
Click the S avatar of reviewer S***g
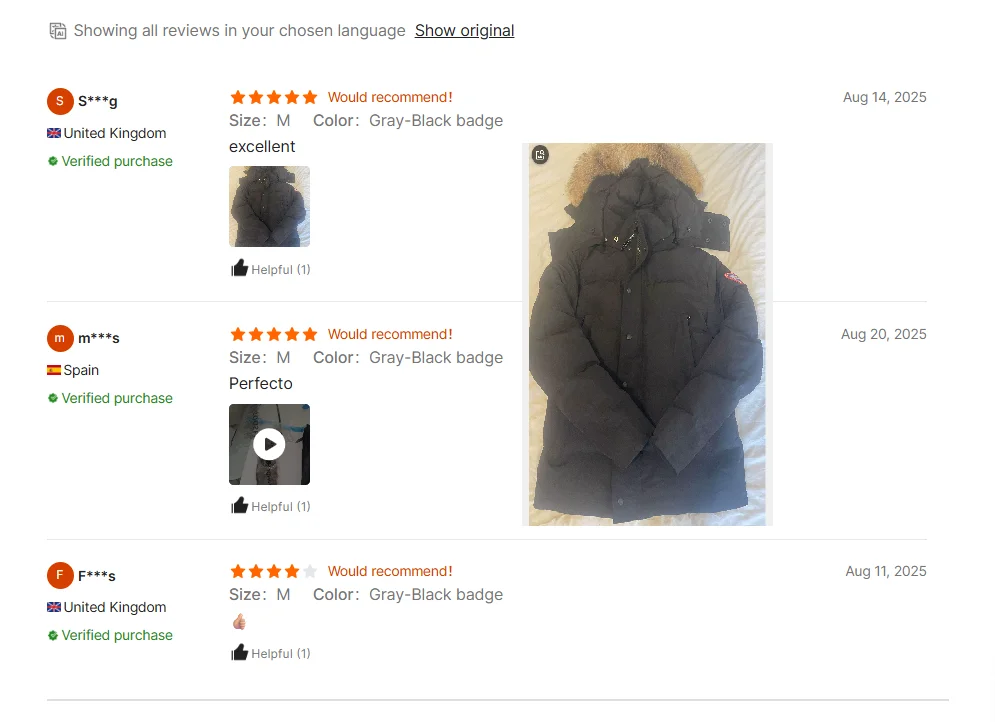point(60,101)
